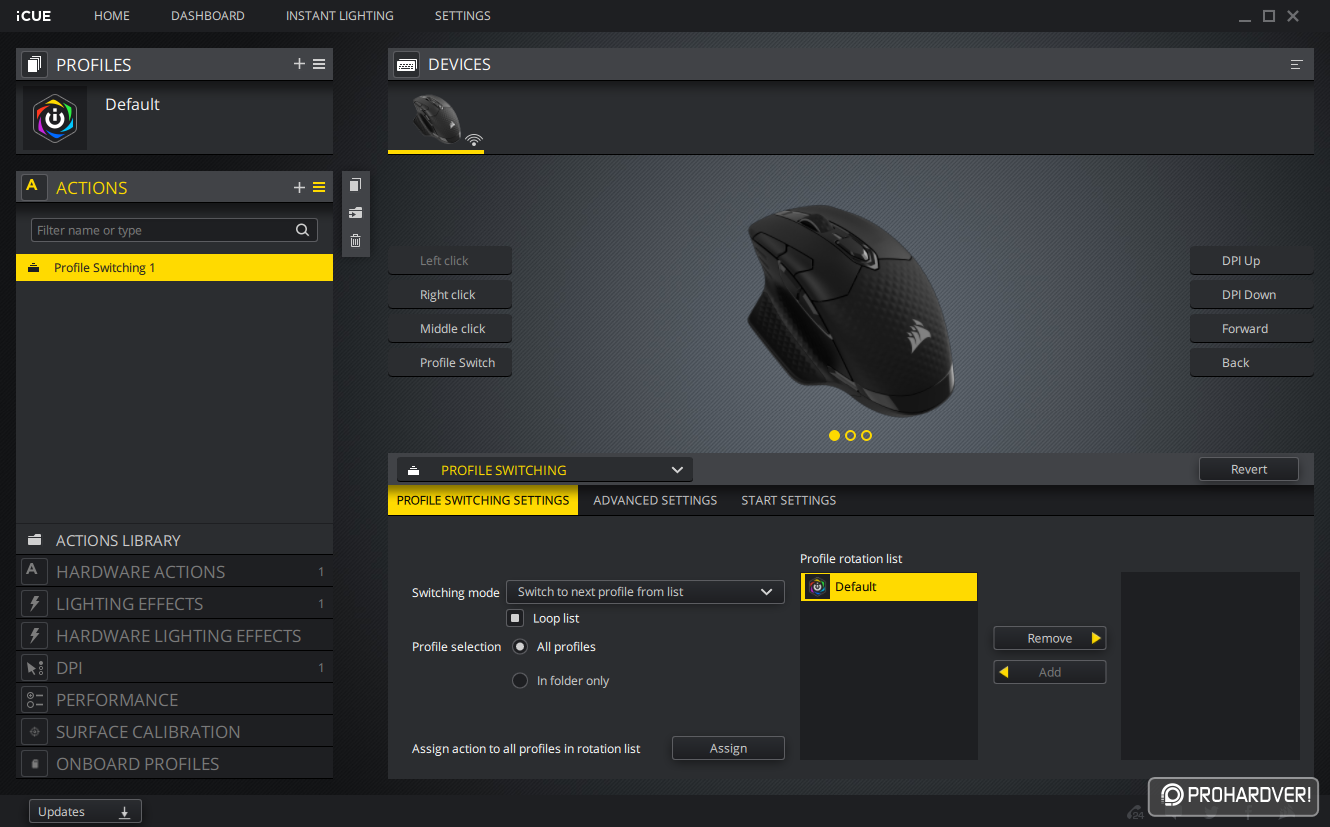Image resolution: width=1330 pixels, height=827 pixels.
Task: Select Default in profile rotation list
Action: (888, 587)
